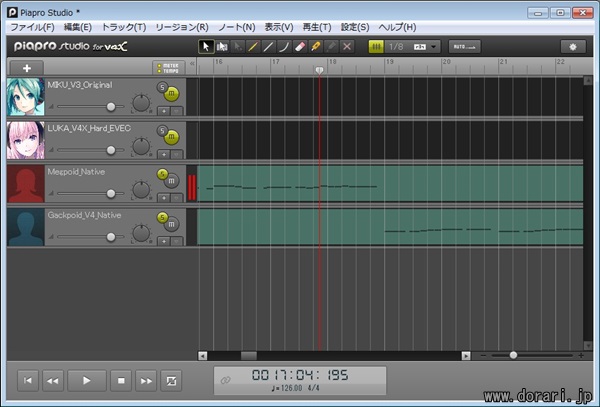Click the stop button
The width and height of the screenshot is (600, 407).
coord(121,381)
